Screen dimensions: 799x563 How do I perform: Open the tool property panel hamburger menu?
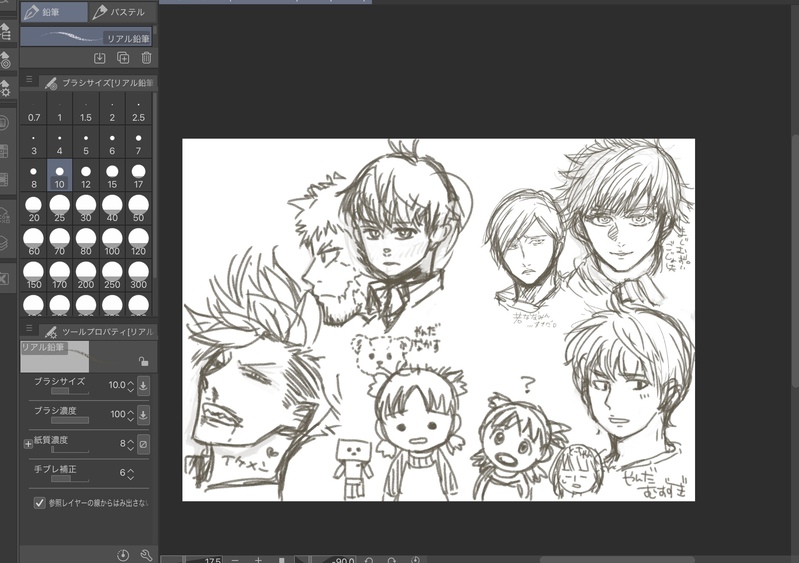click(29, 329)
